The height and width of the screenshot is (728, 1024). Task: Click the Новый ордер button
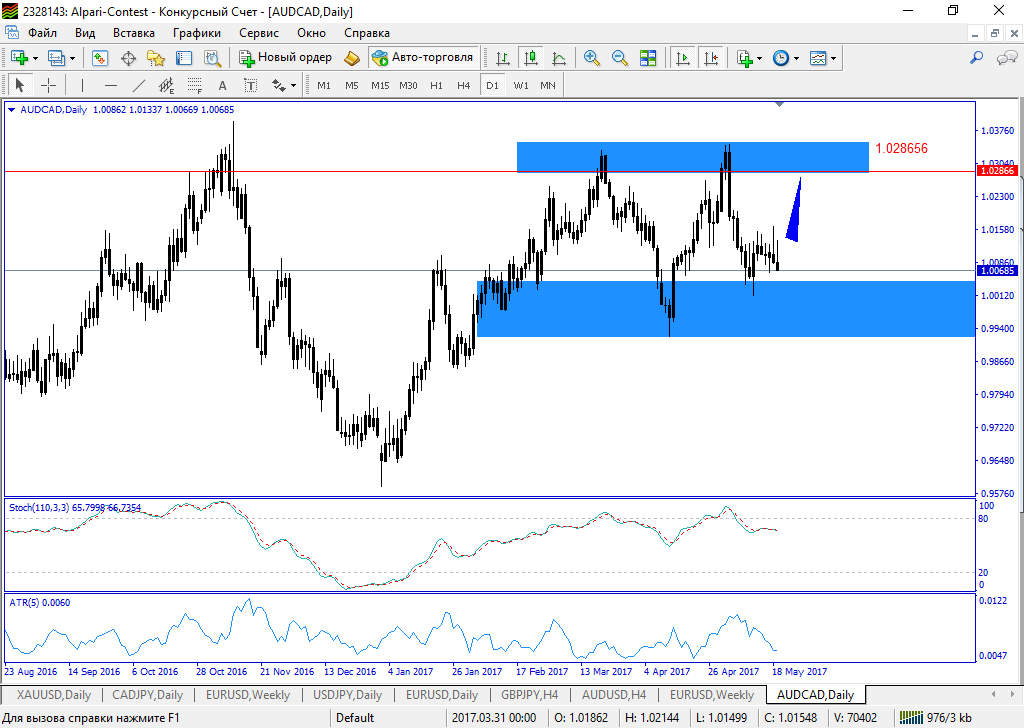(285, 57)
